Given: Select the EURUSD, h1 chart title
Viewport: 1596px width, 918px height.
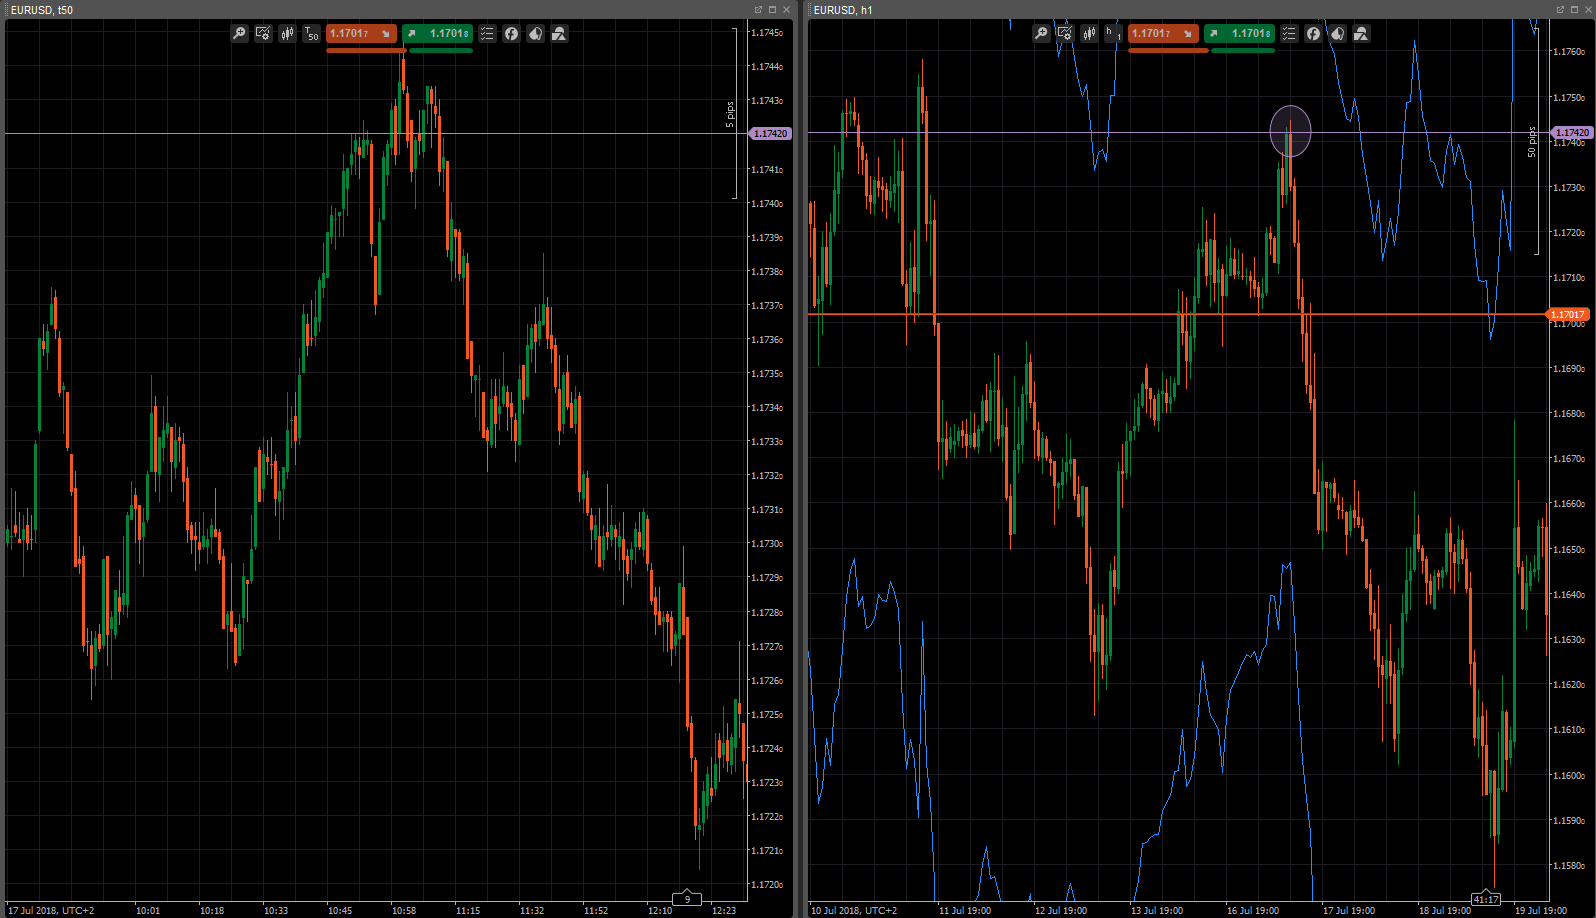Looking at the screenshot, I should (843, 10).
